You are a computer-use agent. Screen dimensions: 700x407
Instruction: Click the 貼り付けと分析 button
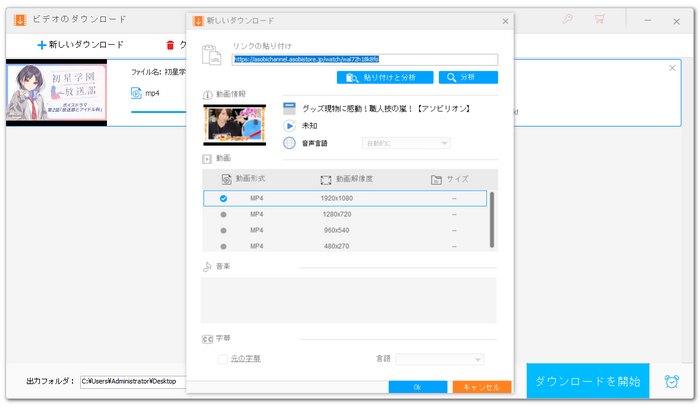[385, 78]
